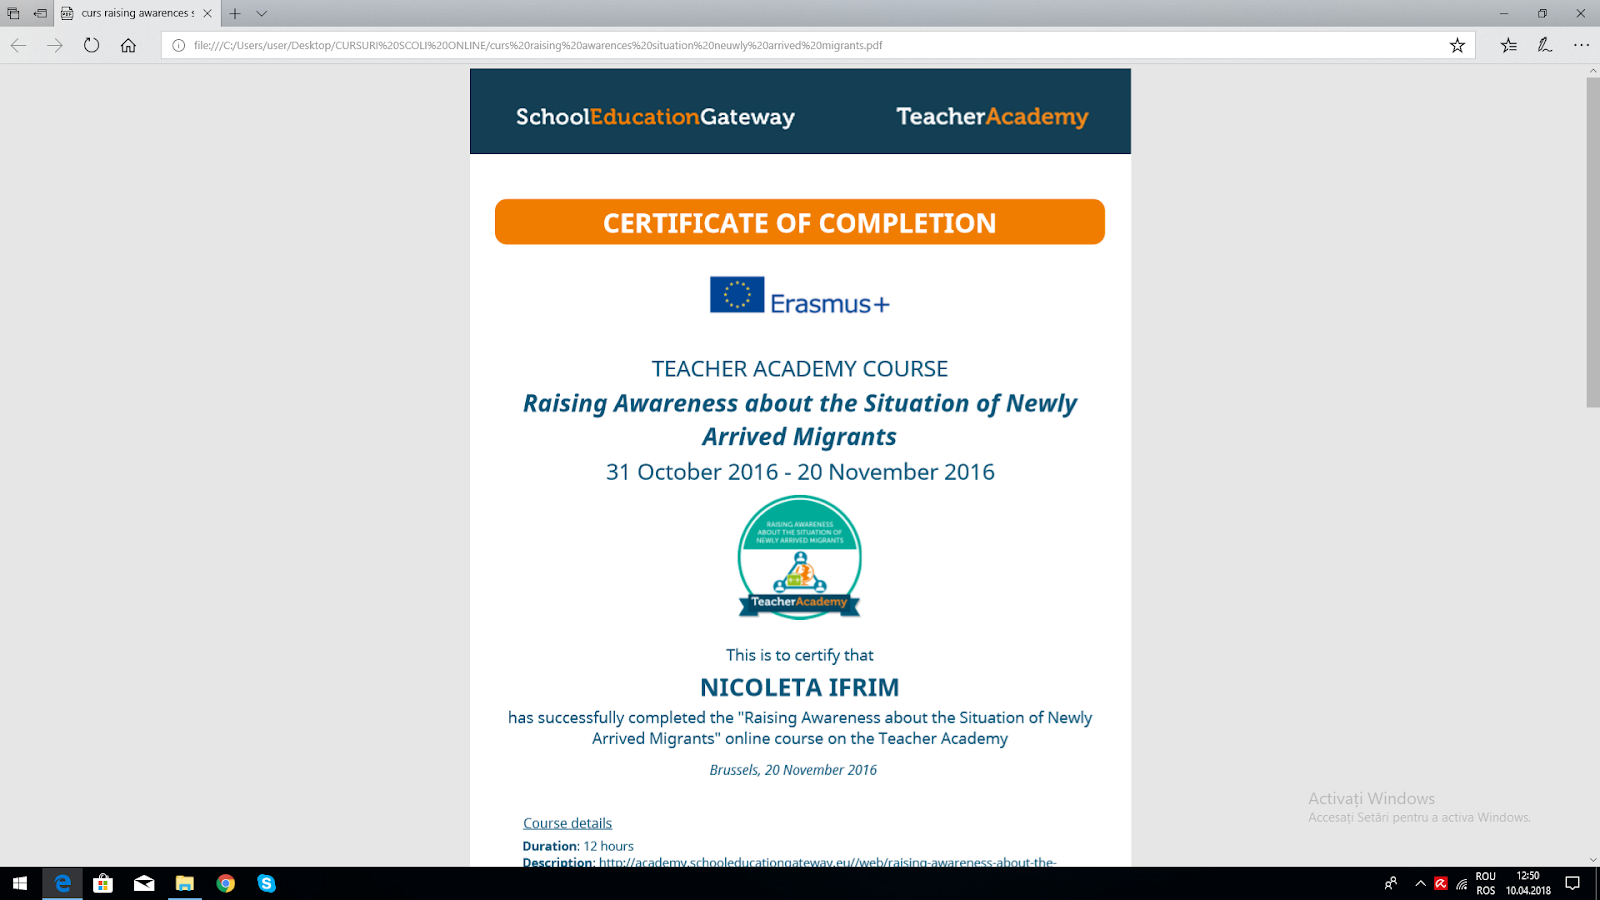This screenshot has height=900, width=1600.
Task: Click the 'TEACHER ACADEMY COURSE' heading
Action: [x=800, y=369]
